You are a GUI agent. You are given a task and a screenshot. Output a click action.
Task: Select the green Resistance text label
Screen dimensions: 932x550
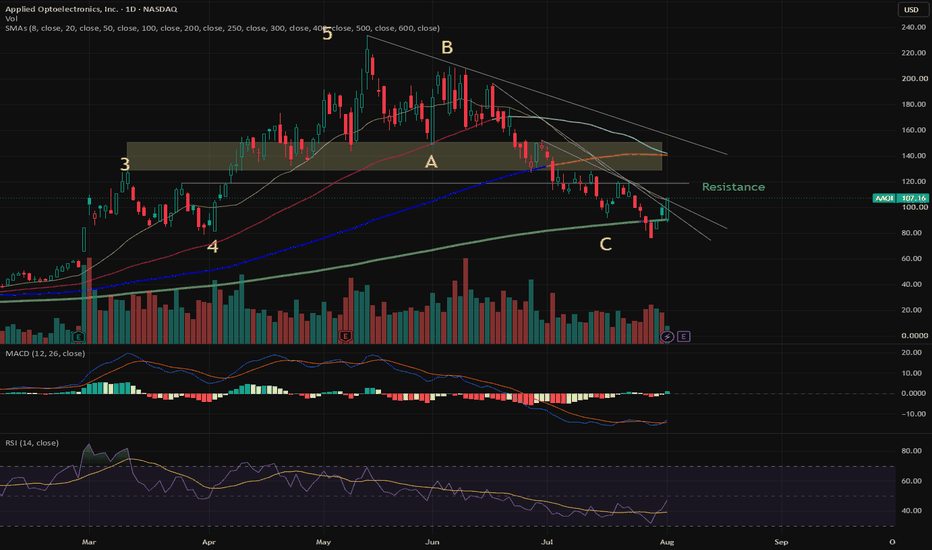coord(733,187)
